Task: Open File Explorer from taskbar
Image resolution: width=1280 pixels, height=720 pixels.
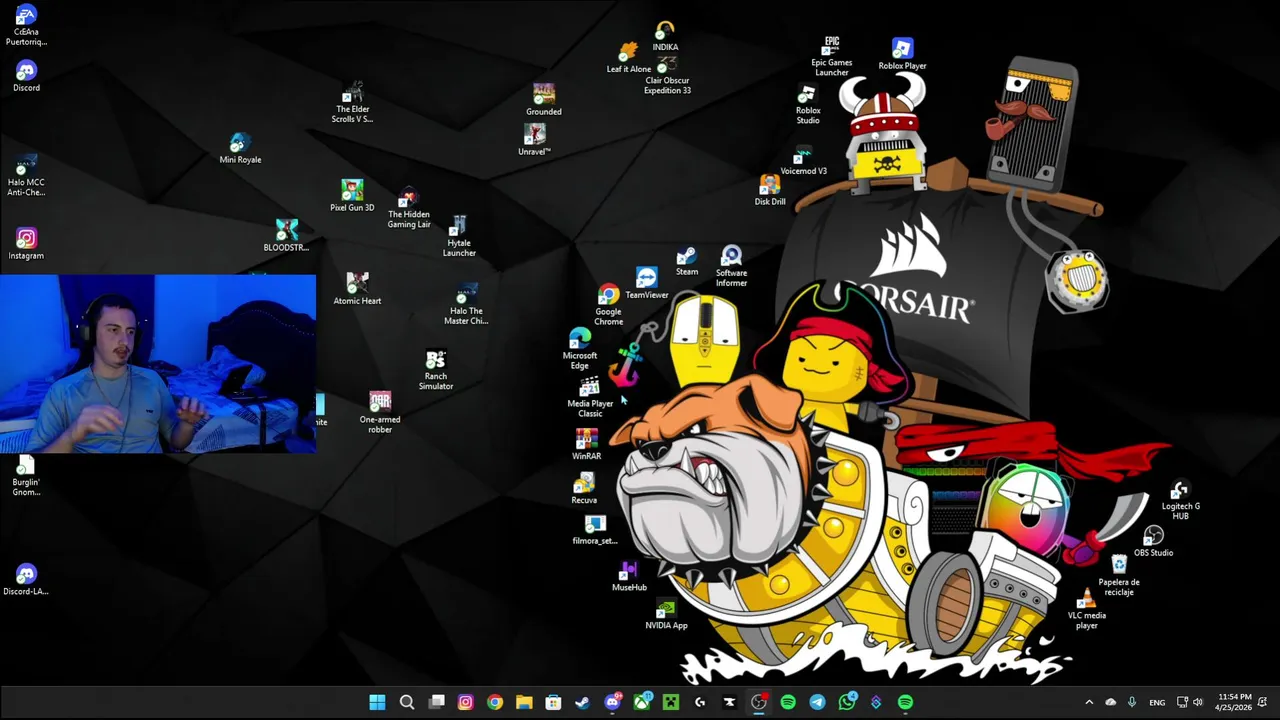Action: [524, 702]
